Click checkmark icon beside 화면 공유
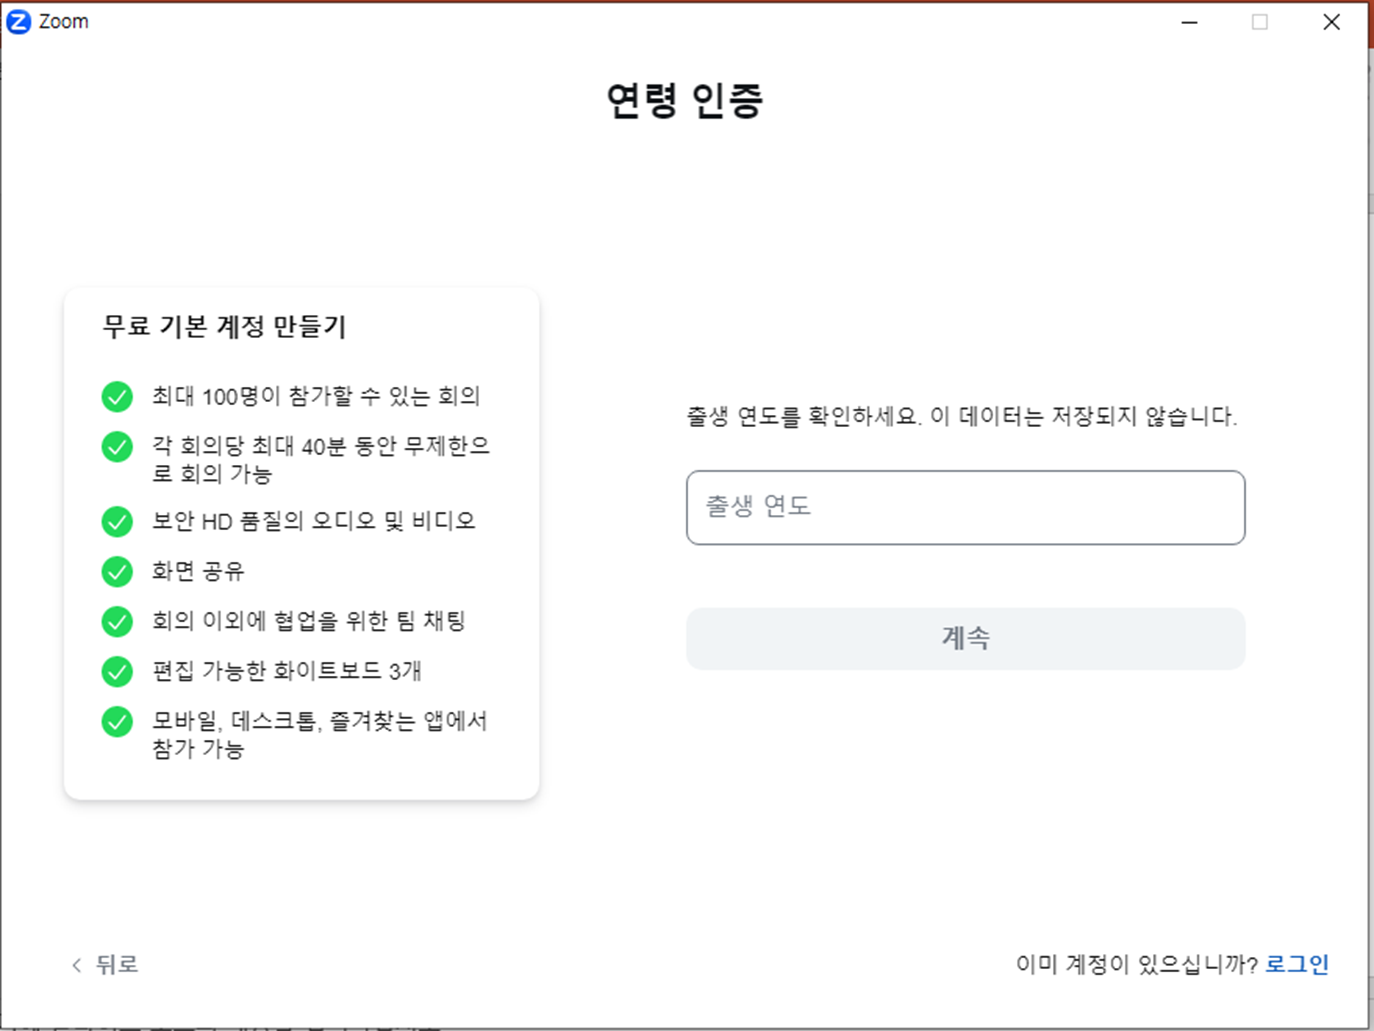The image size is (1374, 1031). click(117, 571)
